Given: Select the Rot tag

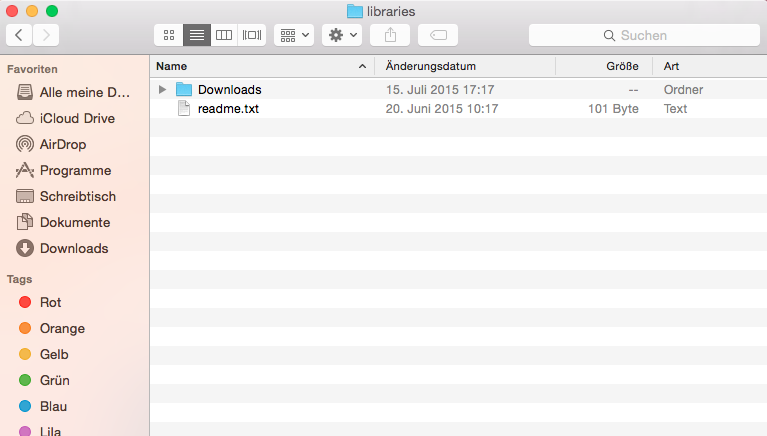Looking at the screenshot, I should (74, 302).
